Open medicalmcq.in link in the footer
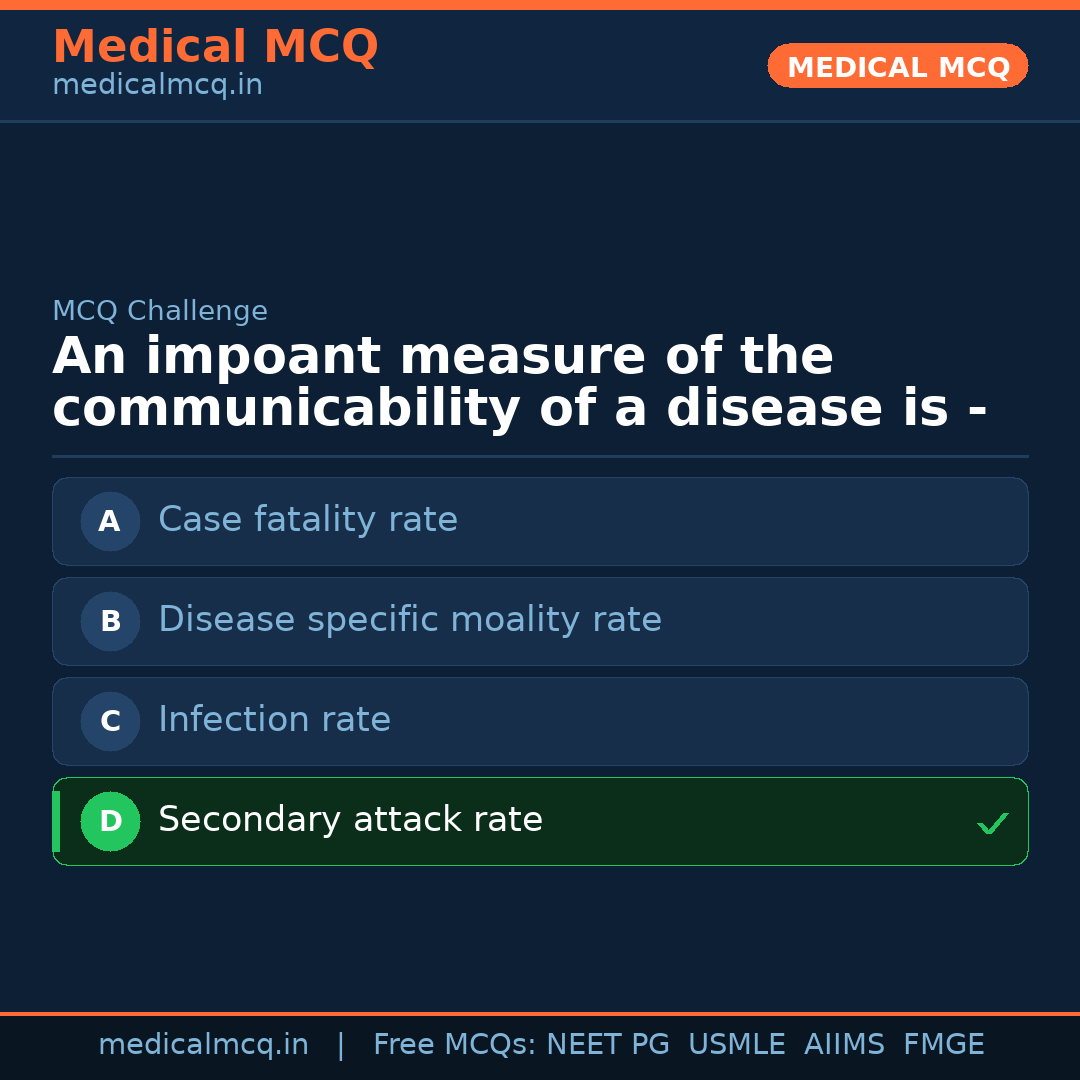1080x1080 pixels. coord(203,1045)
